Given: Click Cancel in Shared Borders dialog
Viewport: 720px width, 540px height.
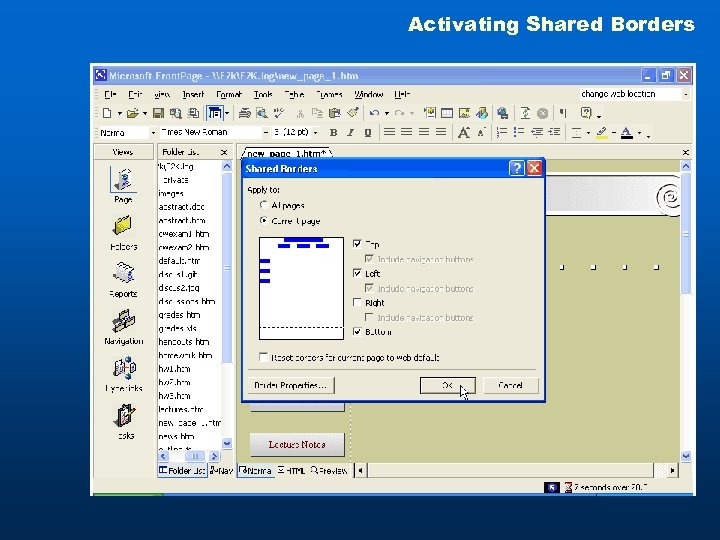Looking at the screenshot, I should coord(511,386).
